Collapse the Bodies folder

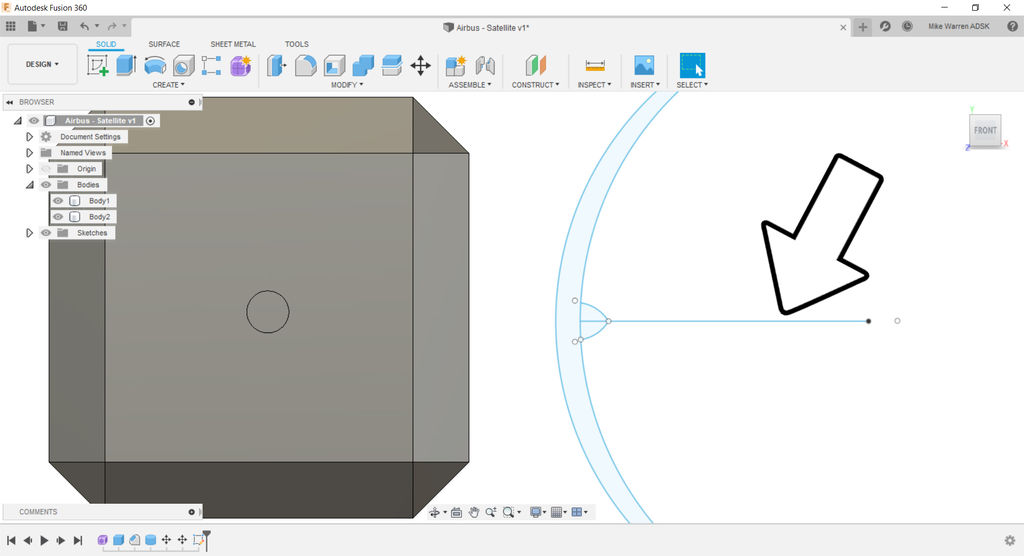click(x=29, y=184)
